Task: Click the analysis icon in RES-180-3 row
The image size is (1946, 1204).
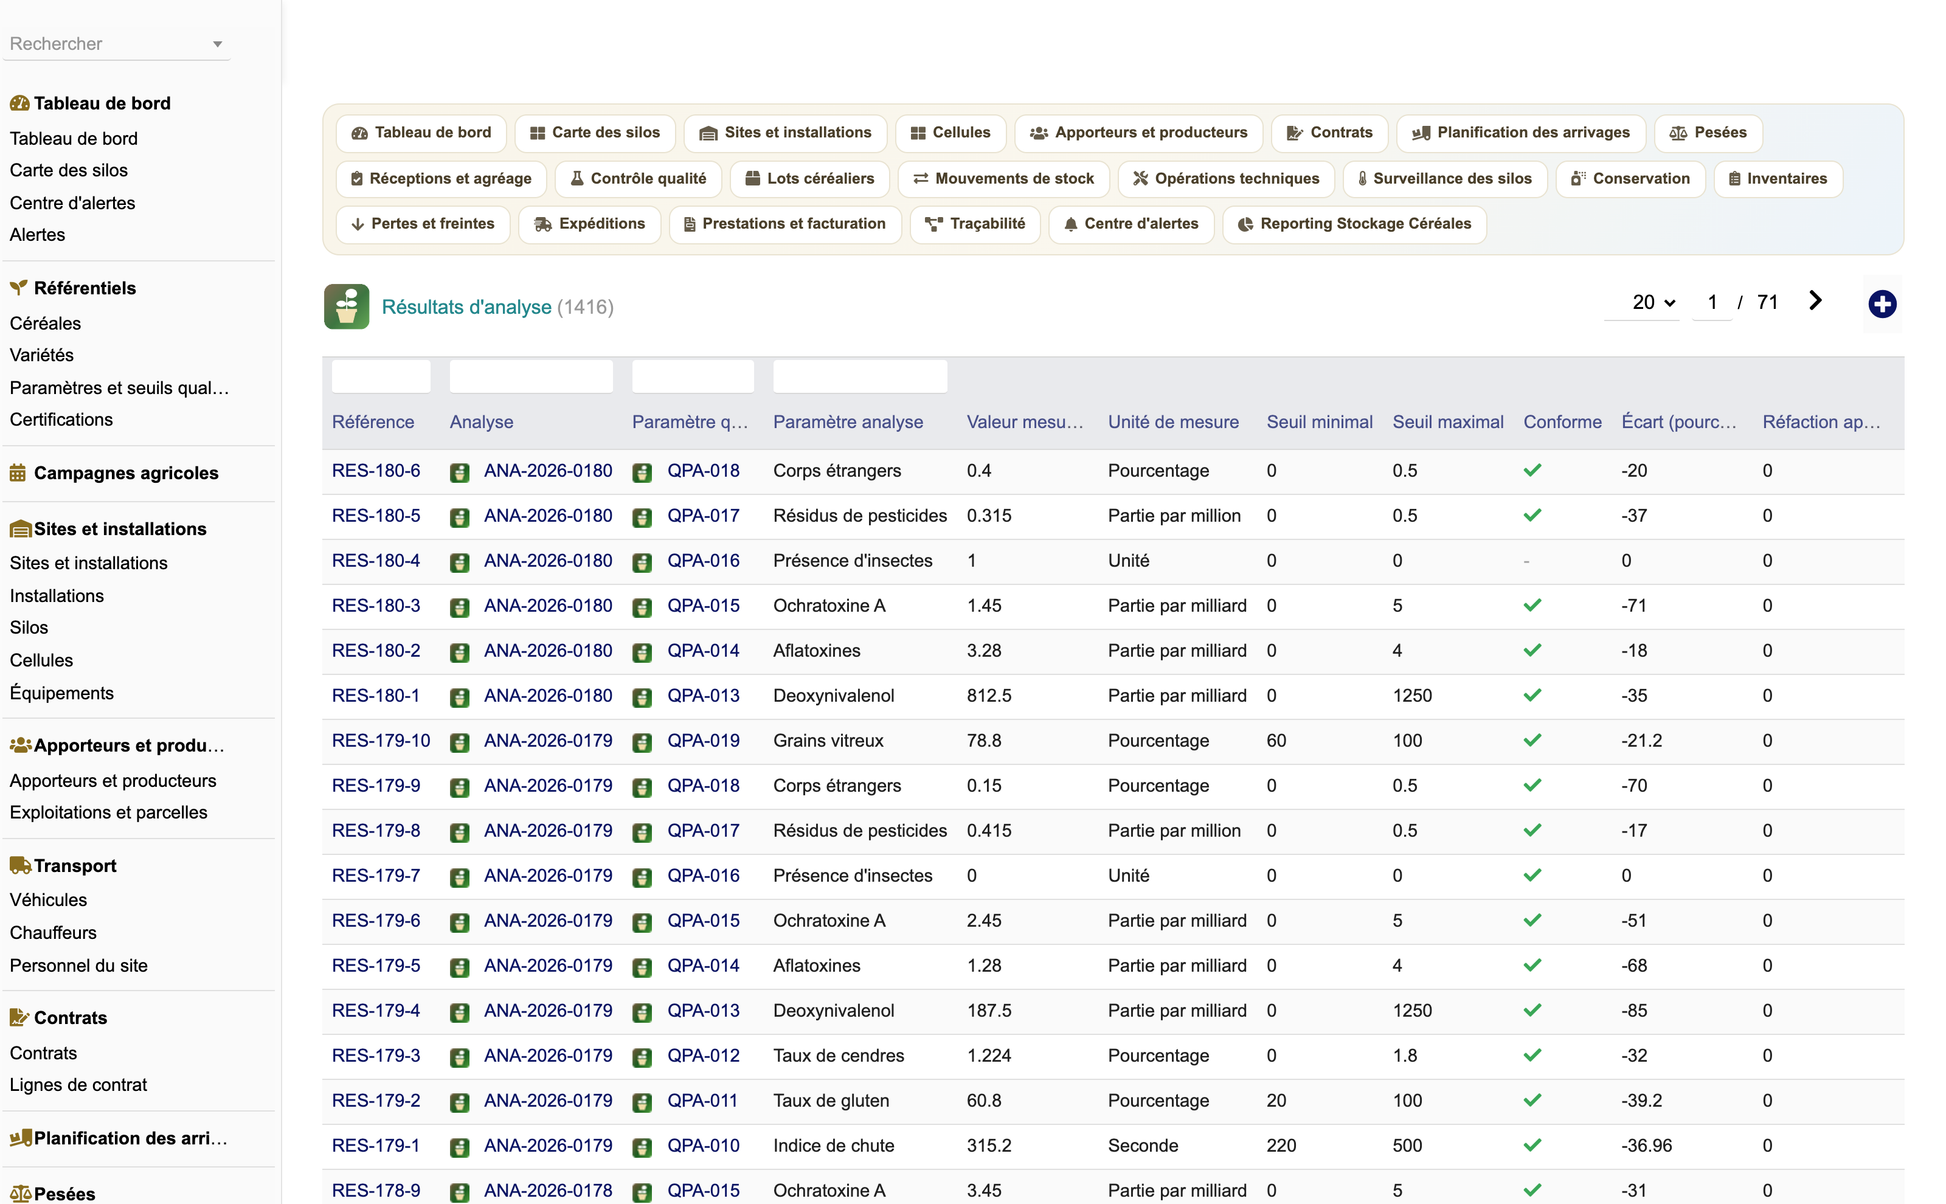Action: click(x=460, y=607)
